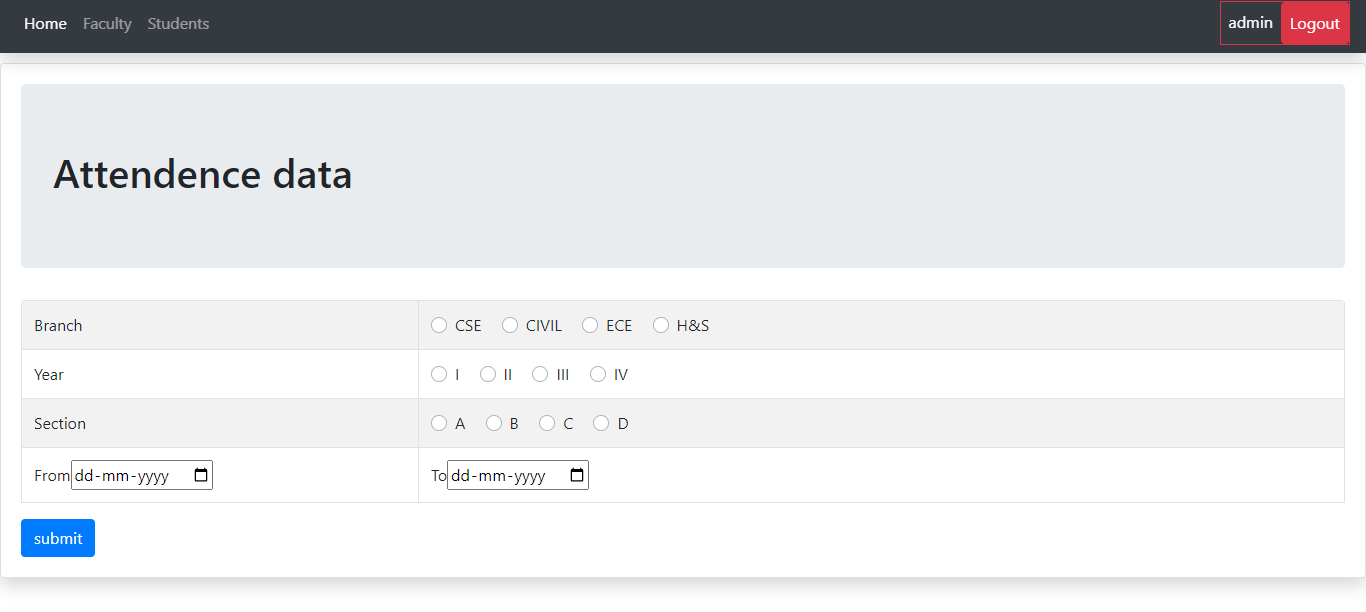Open the Faculty navigation item

pos(107,23)
